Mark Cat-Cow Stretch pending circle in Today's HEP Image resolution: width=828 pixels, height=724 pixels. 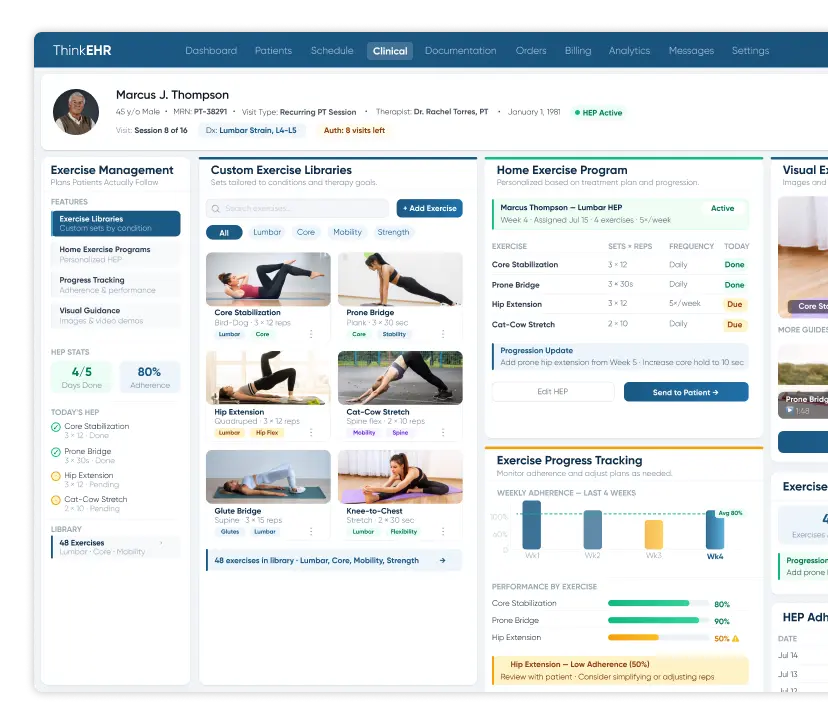click(x=55, y=500)
